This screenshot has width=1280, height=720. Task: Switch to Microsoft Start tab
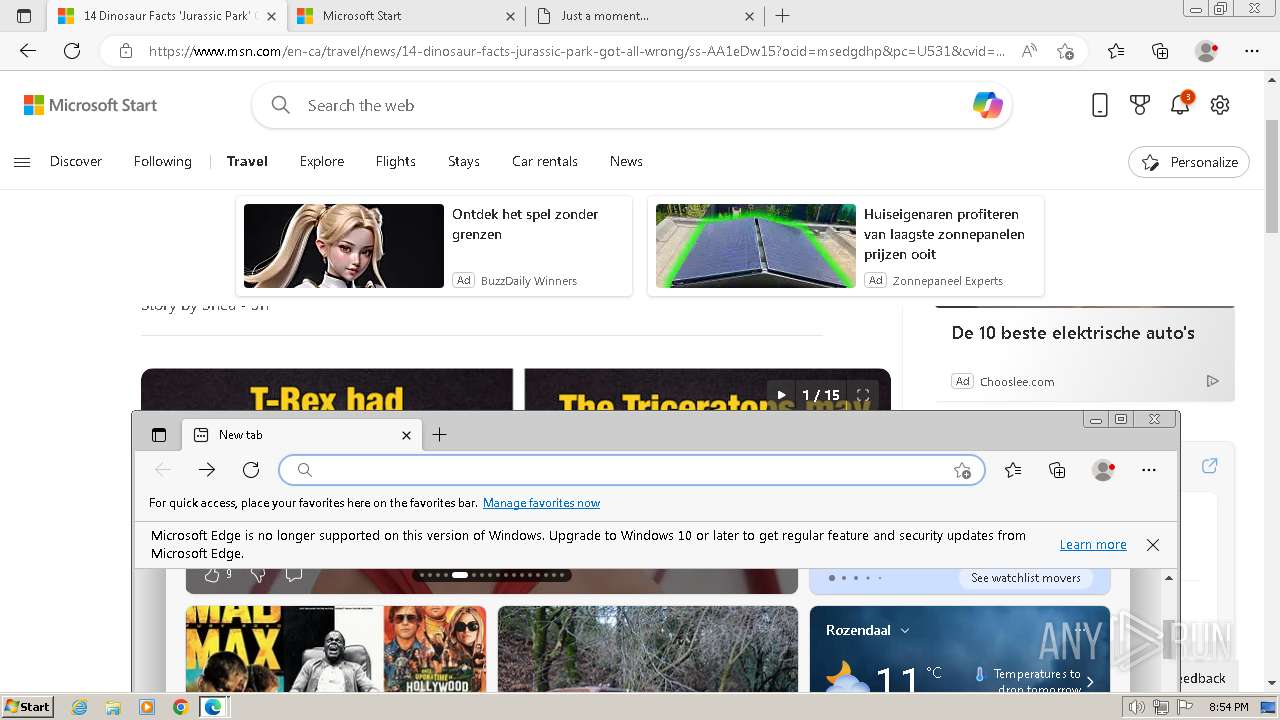[x=405, y=16]
